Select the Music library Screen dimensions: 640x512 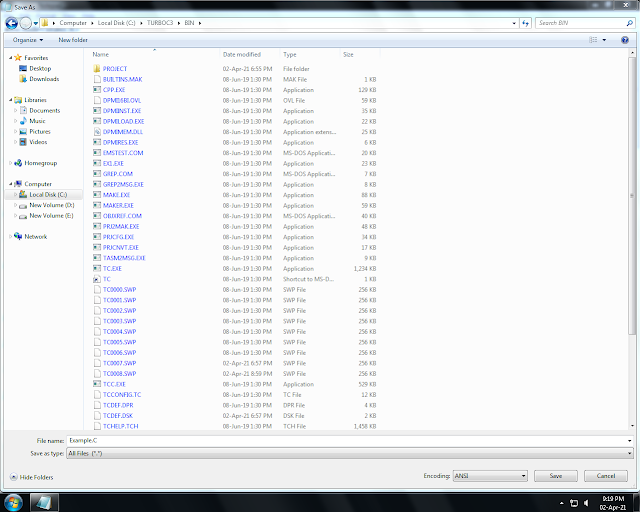[x=37, y=121]
